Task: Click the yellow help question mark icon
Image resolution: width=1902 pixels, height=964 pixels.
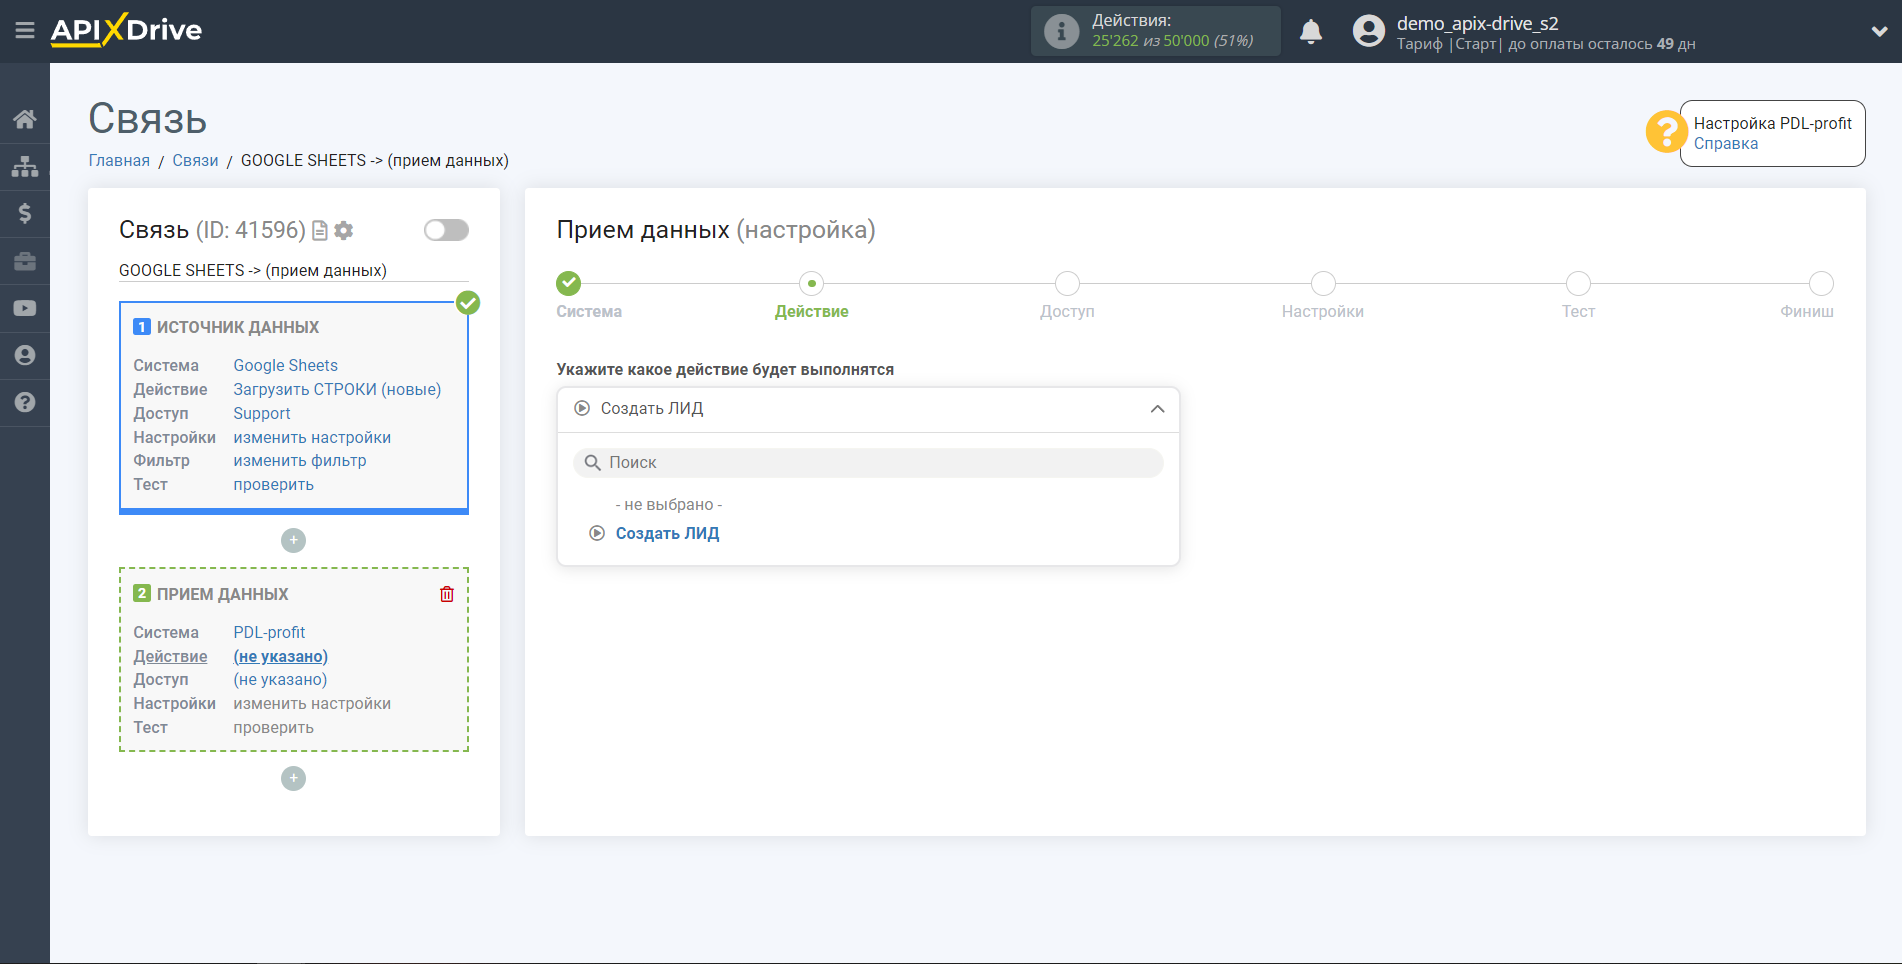Action: [1666, 131]
